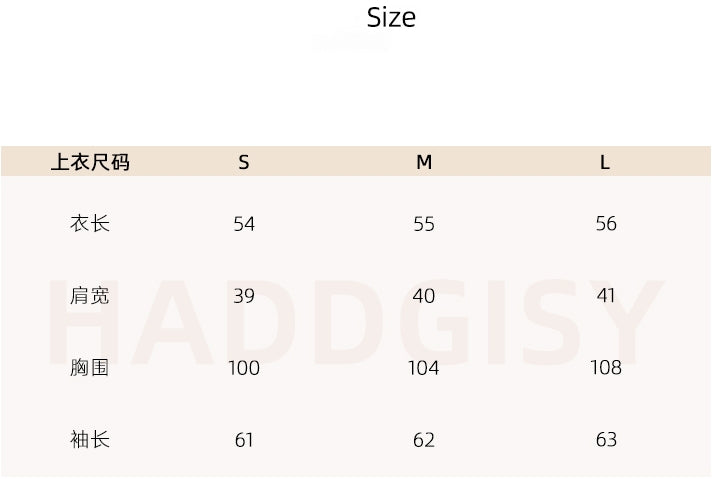The height and width of the screenshot is (479, 715).
Task: Select the 上衣尺码 header cell
Action: [x=90, y=162]
